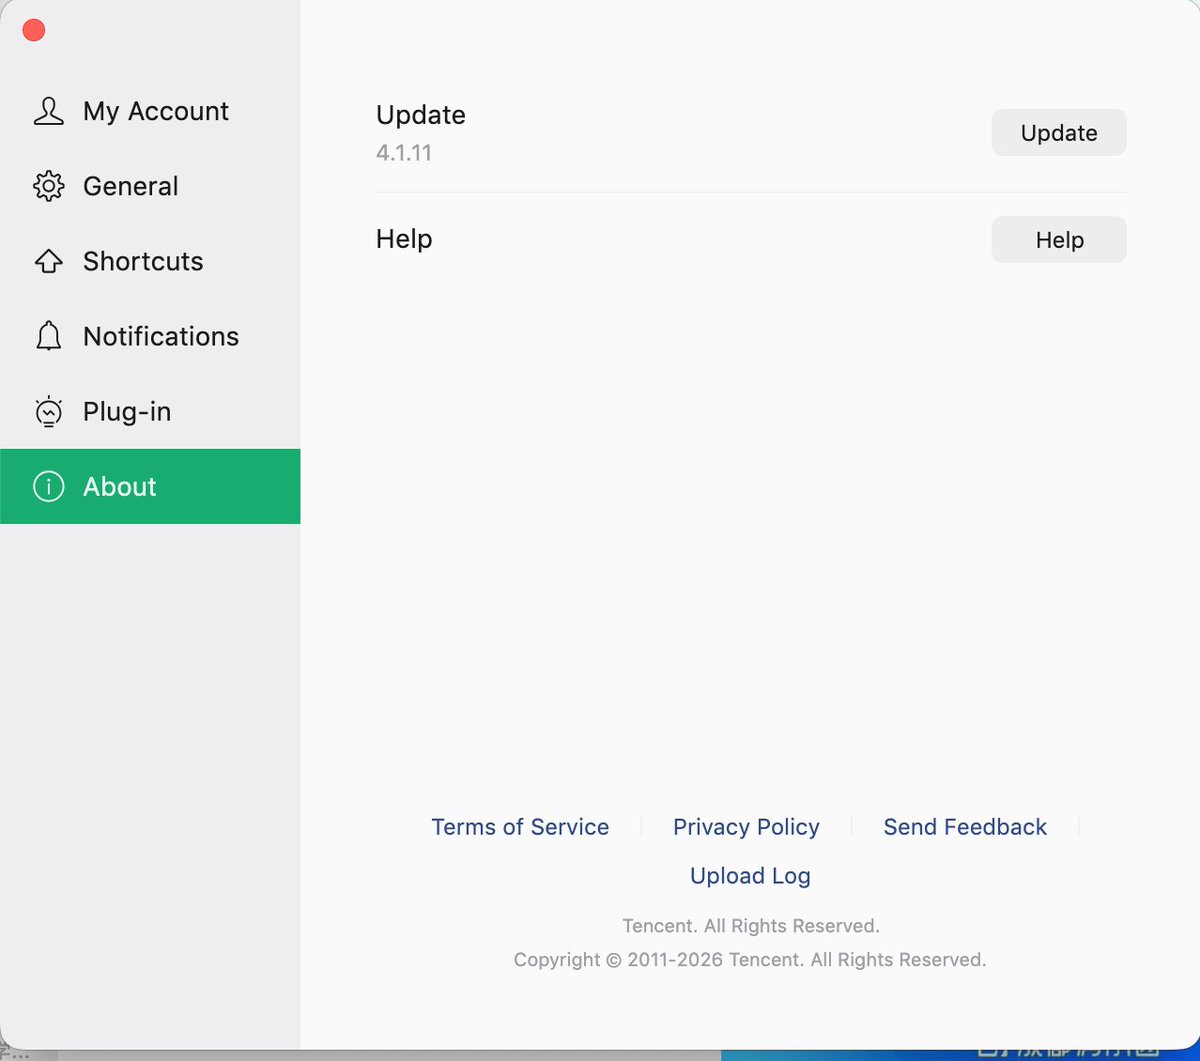Image resolution: width=1200 pixels, height=1061 pixels.
Task: Open the Plug-in tab
Action: coord(150,411)
